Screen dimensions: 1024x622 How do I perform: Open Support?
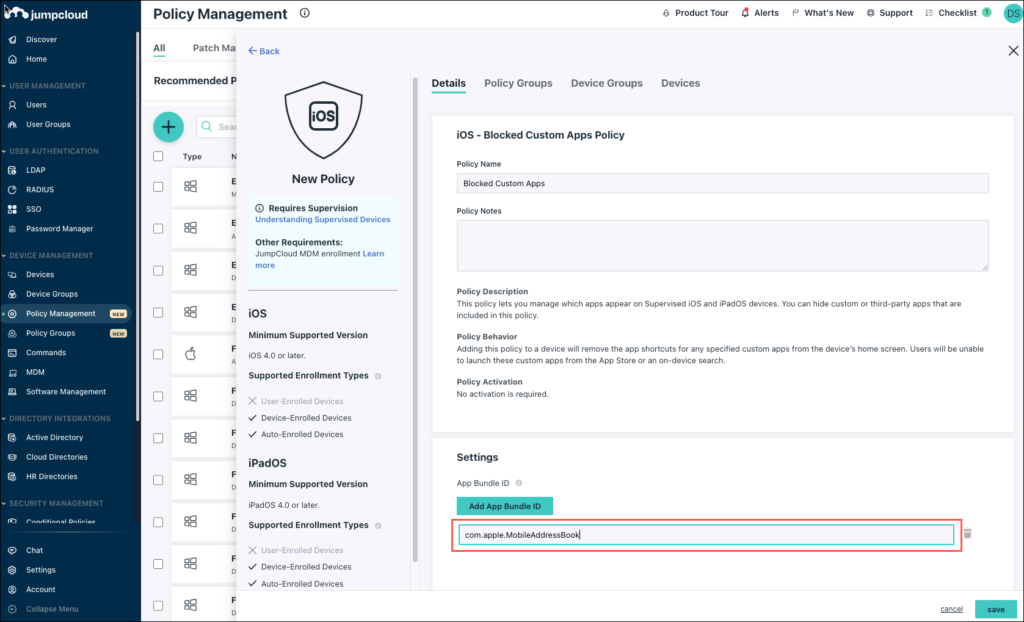889,13
